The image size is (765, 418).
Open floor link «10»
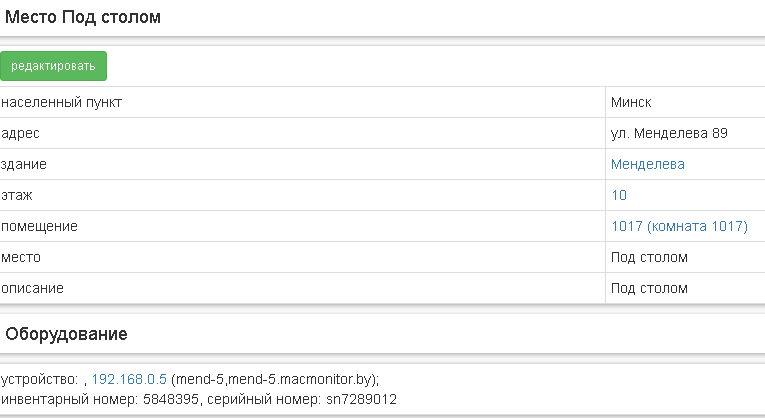tap(619, 195)
